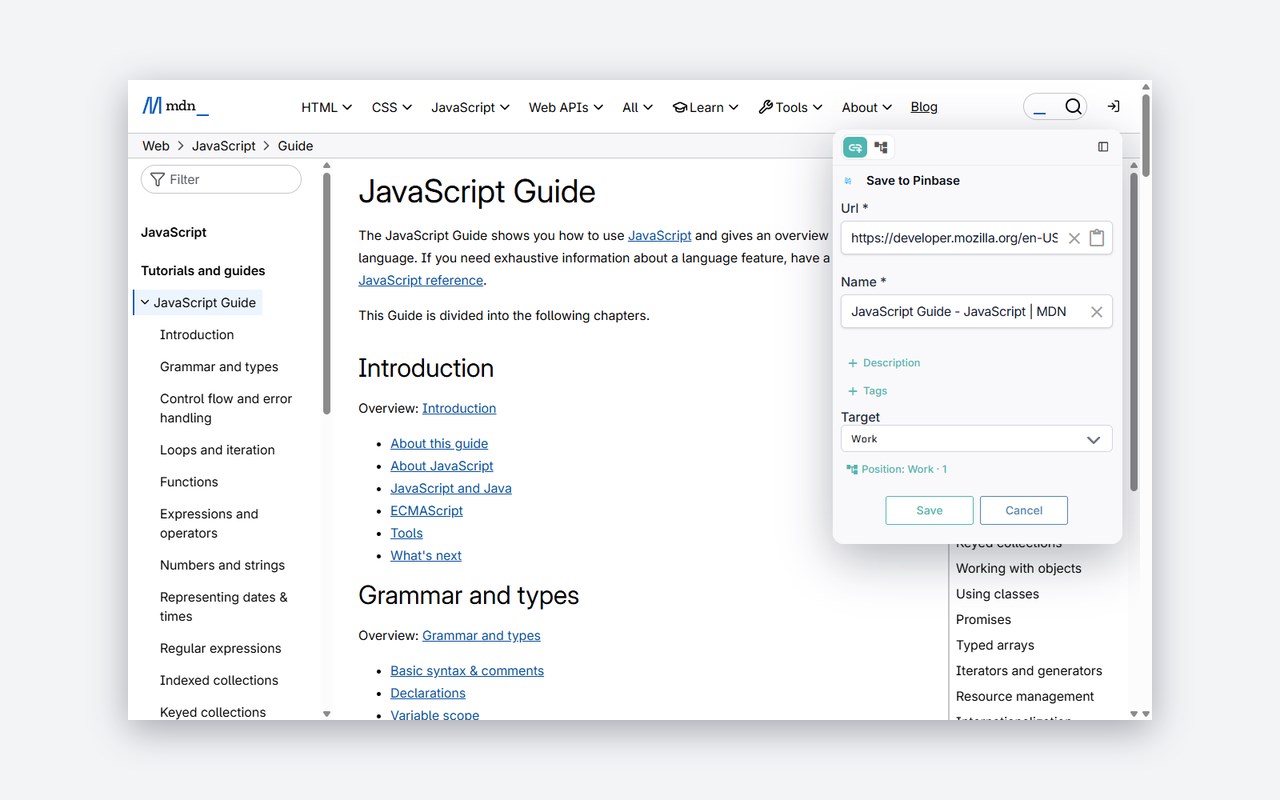Open the Target dropdown showing Work
The image size is (1280, 800).
point(976,439)
